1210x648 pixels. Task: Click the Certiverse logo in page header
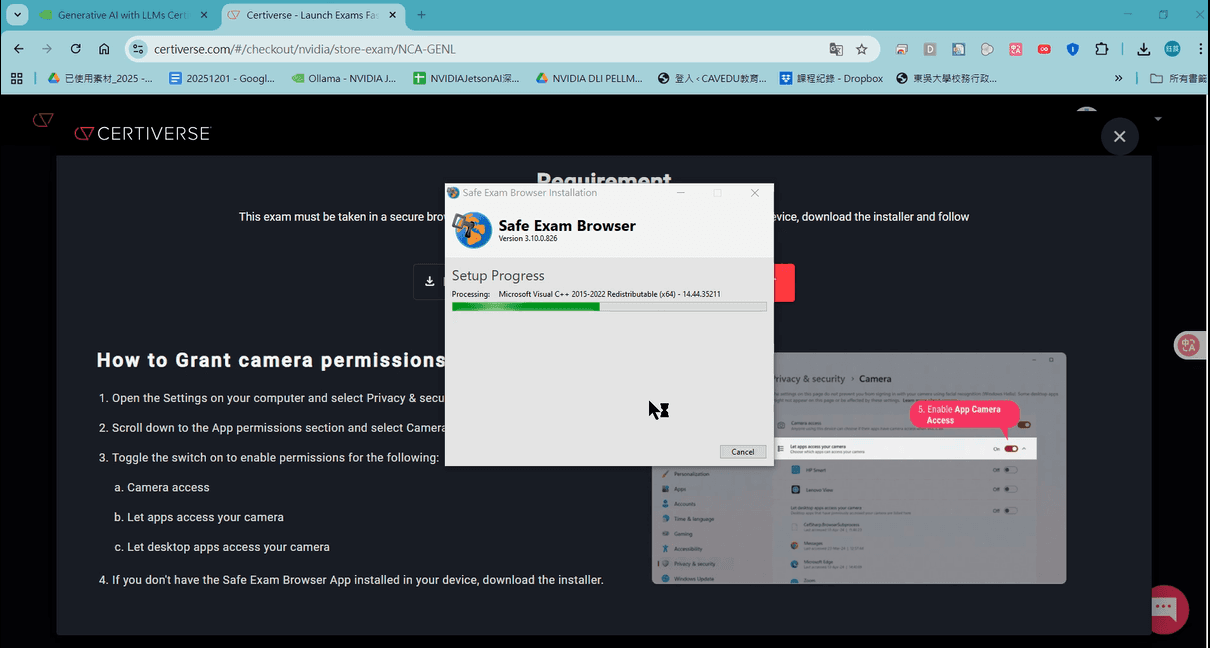click(x=142, y=133)
